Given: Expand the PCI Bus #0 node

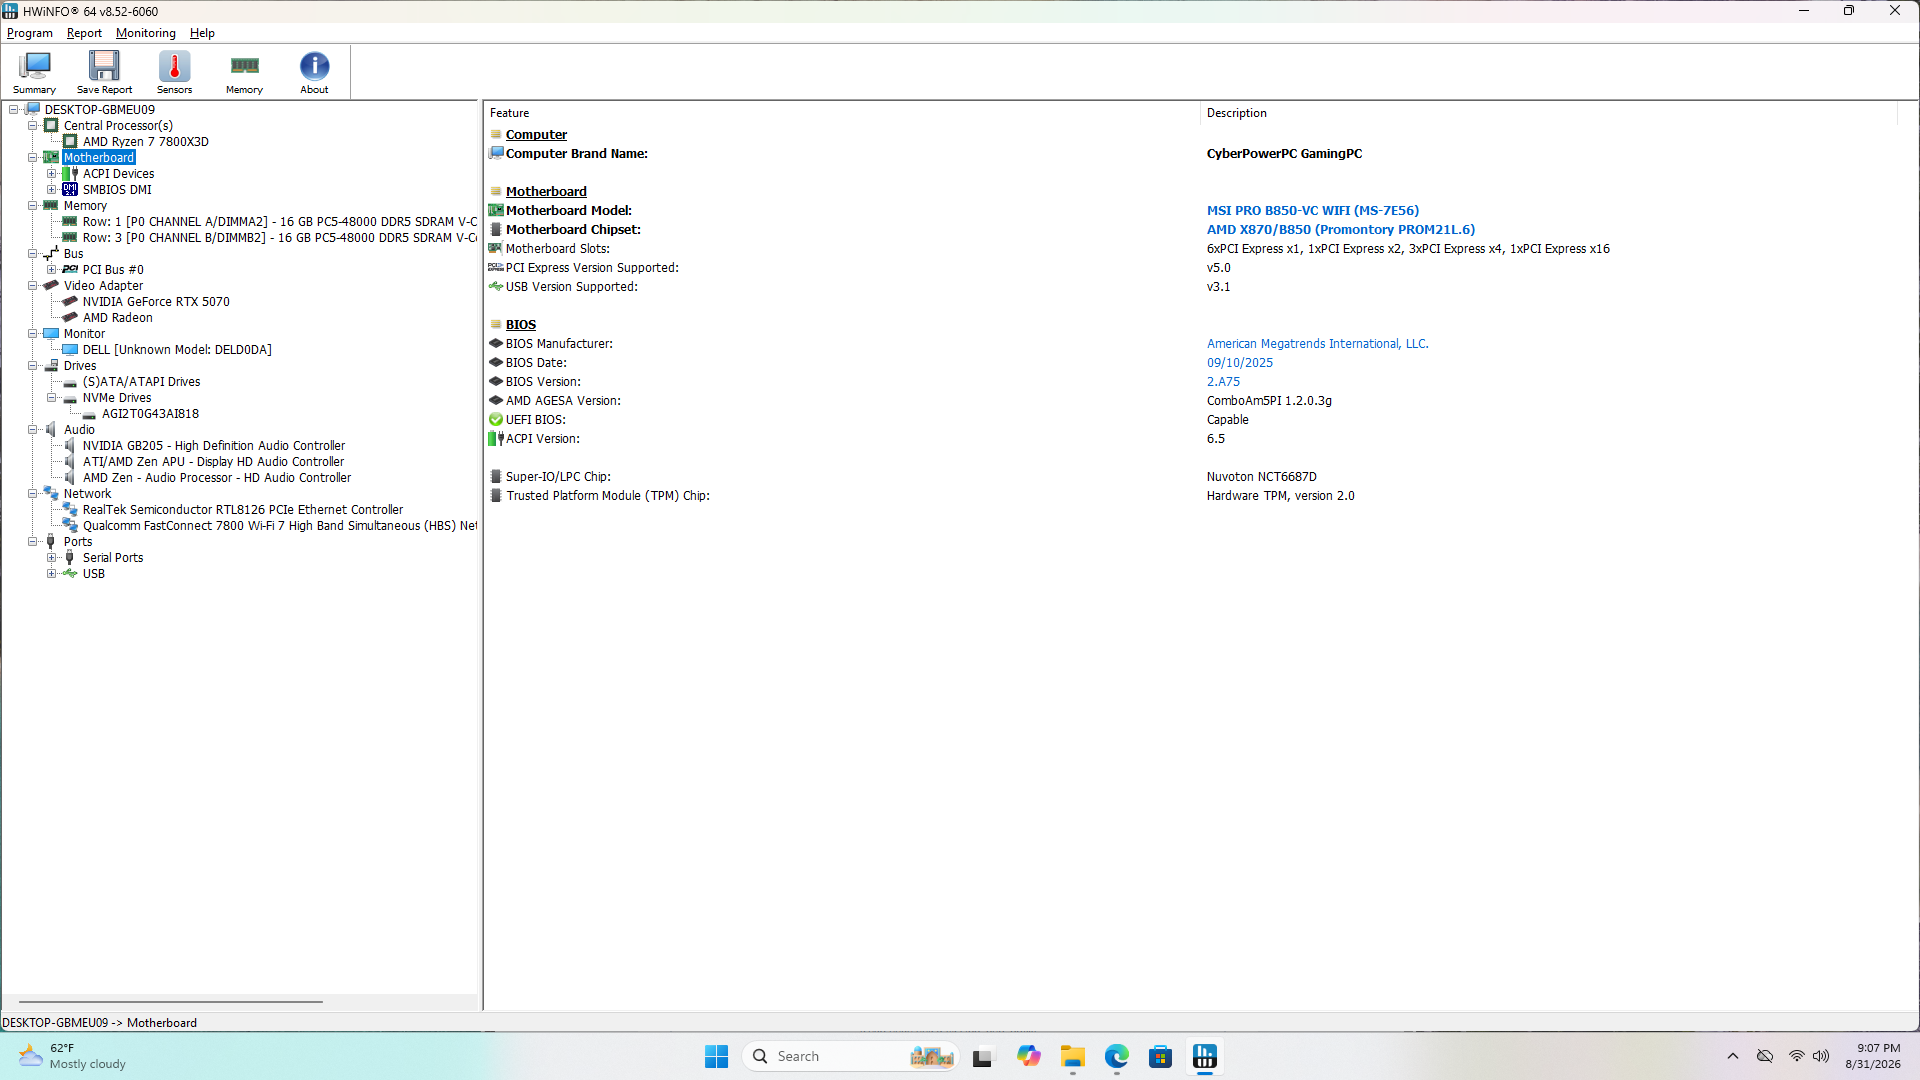Looking at the screenshot, I should click(52, 270).
